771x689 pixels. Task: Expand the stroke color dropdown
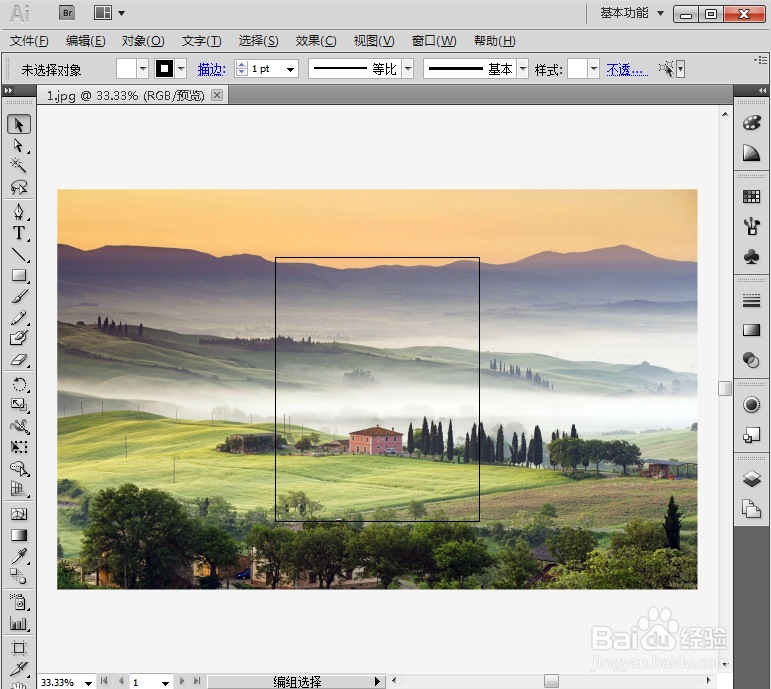(x=181, y=69)
